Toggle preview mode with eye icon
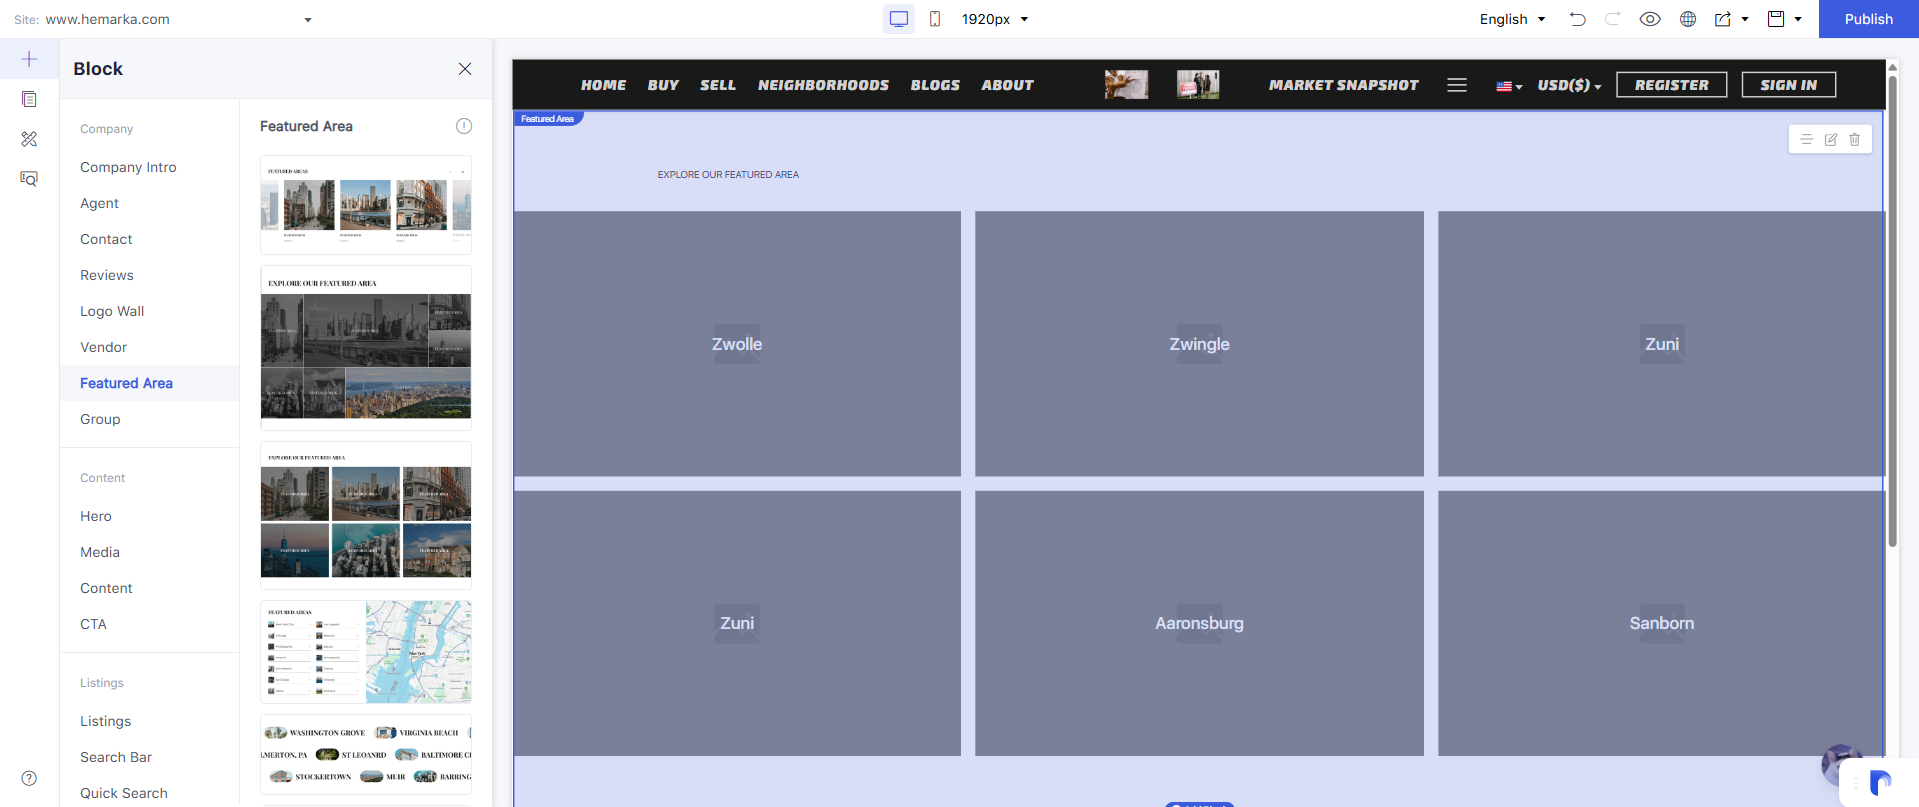Viewport: 1919px width, 807px height. pos(1650,19)
